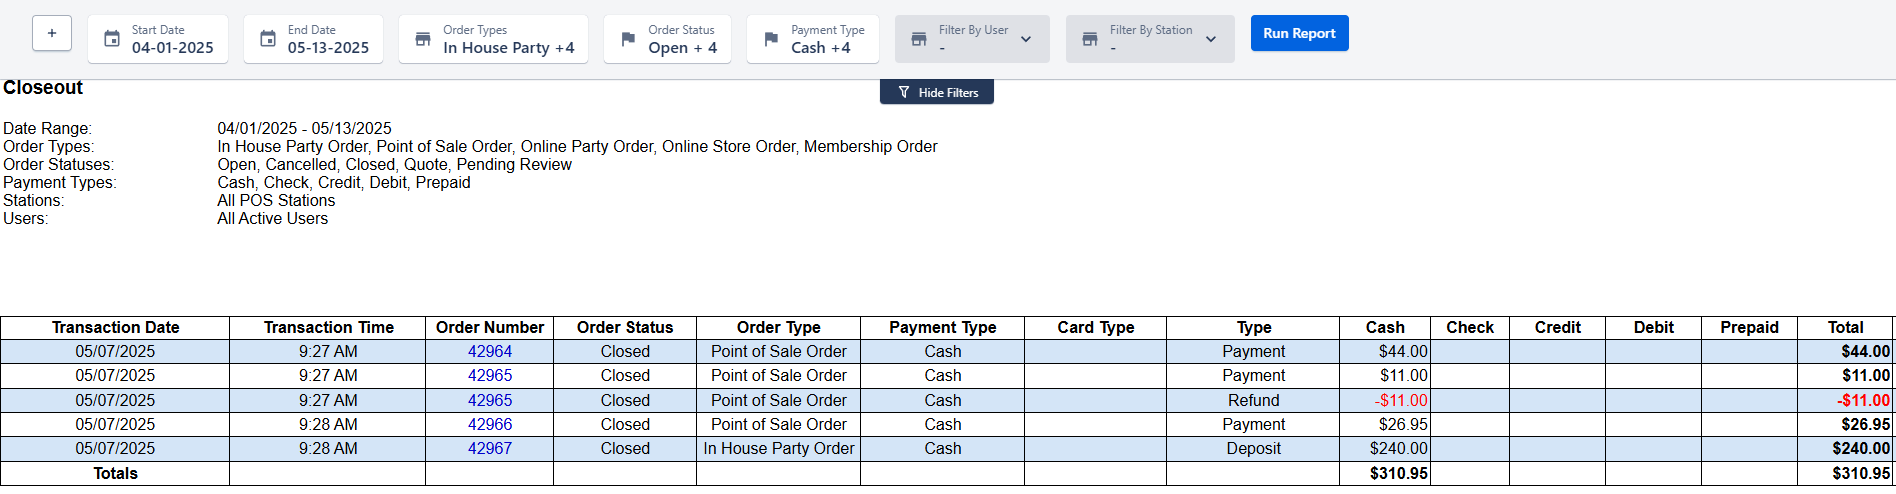1896x494 pixels.
Task: Click the Filter By User store icon
Action: click(919, 39)
